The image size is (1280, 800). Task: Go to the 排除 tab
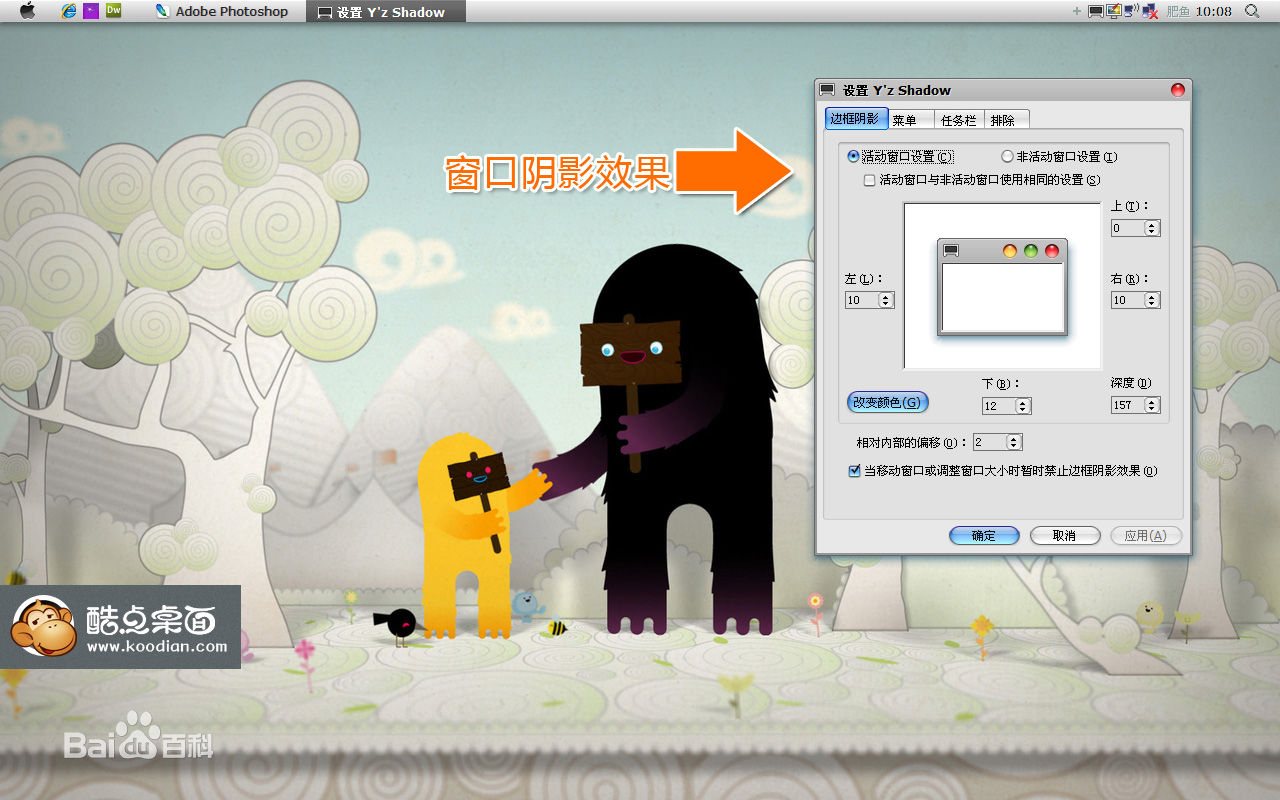pos(1006,120)
